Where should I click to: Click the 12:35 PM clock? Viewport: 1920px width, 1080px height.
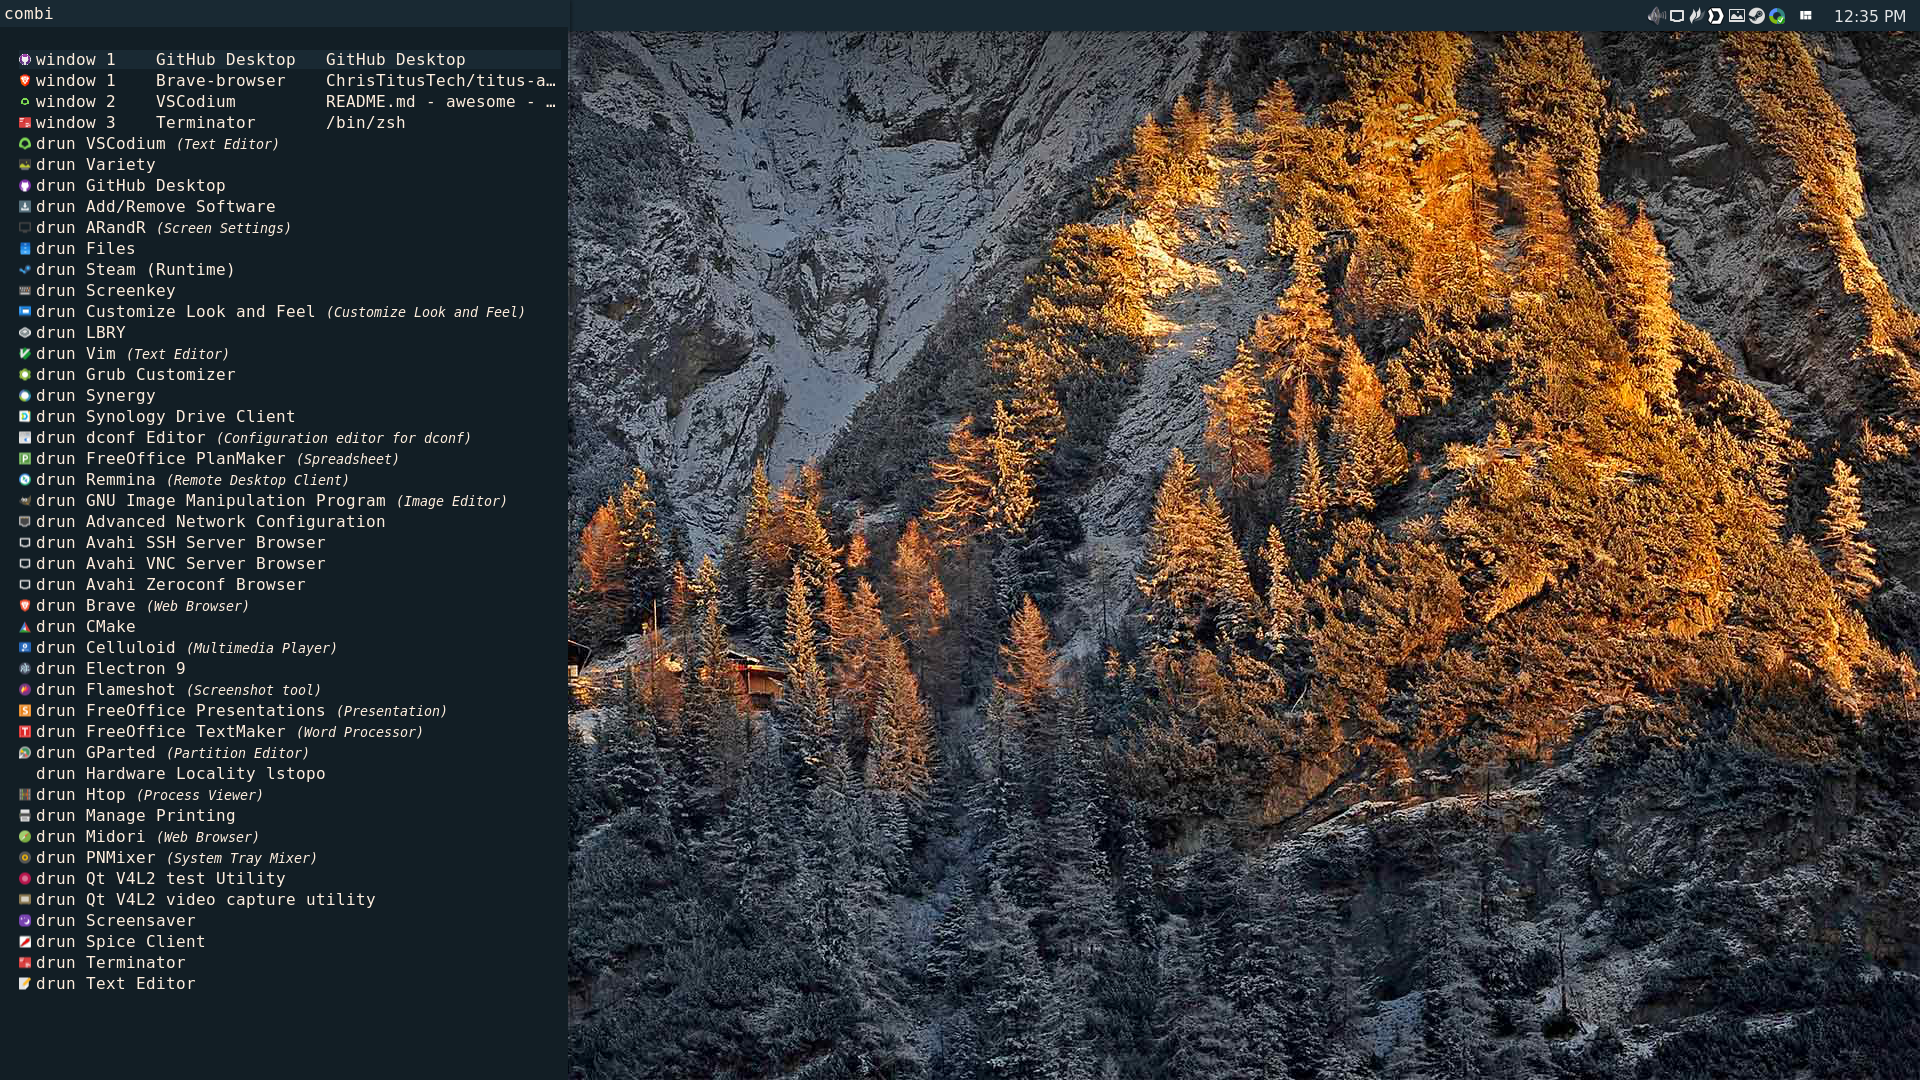coord(1868,16)
